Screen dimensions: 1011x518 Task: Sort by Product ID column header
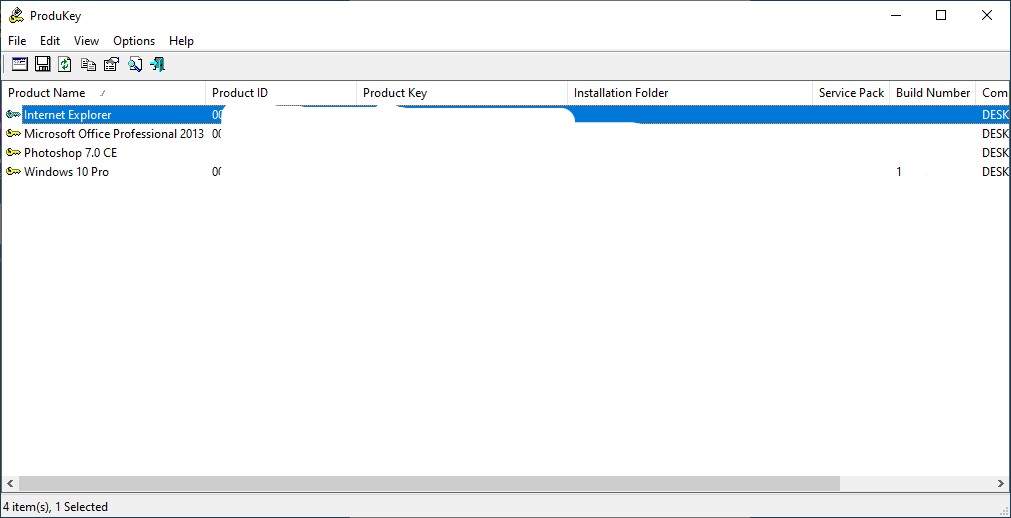pos(281,93)
